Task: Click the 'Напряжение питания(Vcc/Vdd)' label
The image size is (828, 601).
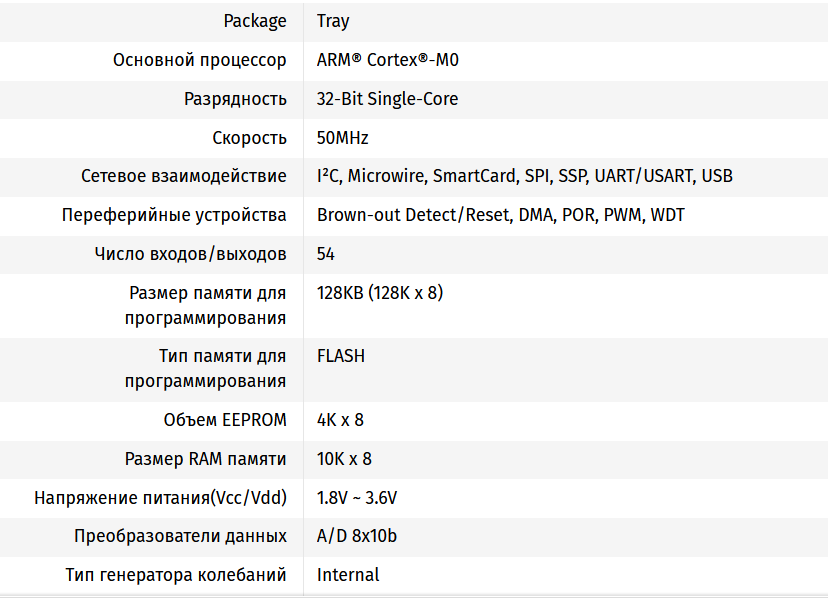Action: click(160, 498)
